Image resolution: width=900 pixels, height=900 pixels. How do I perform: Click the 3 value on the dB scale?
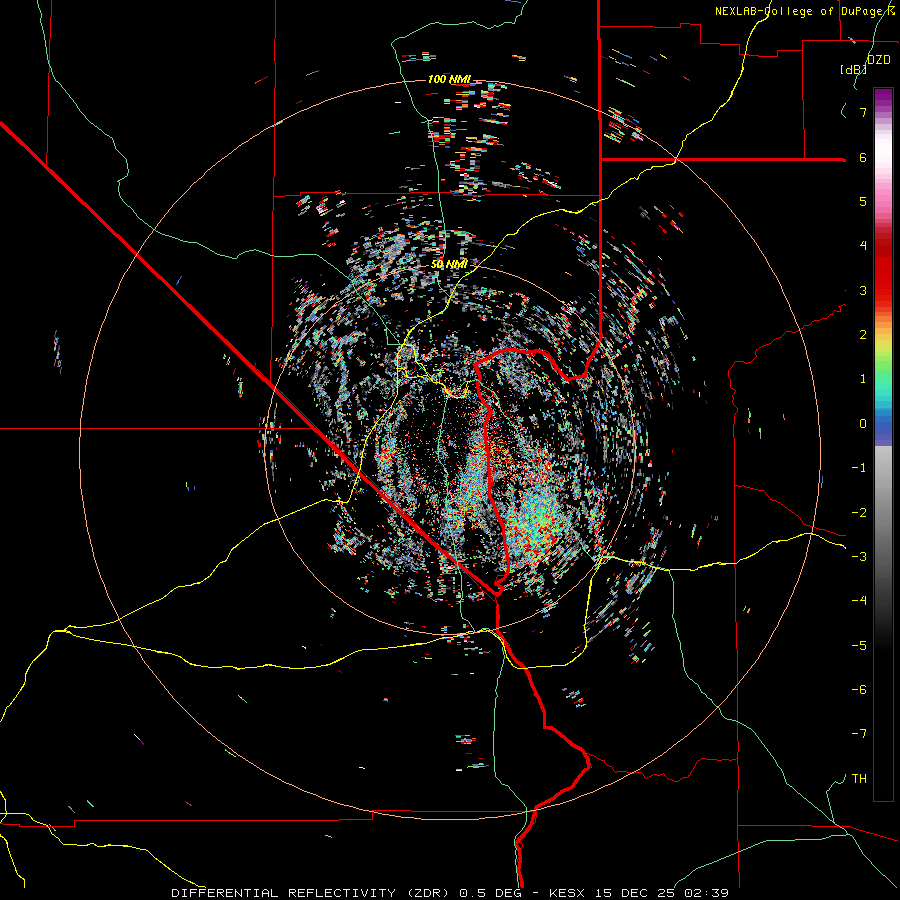863,290
